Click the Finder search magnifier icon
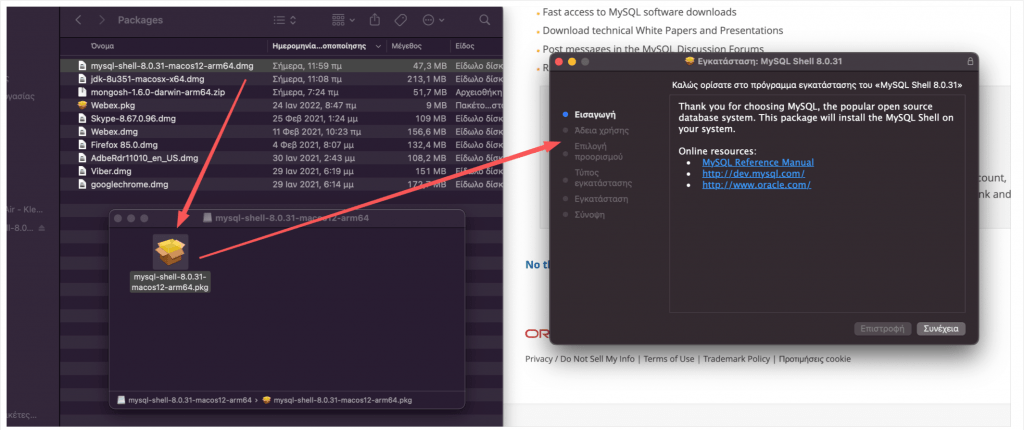The image size is (1024, 430). coord(485,20)
